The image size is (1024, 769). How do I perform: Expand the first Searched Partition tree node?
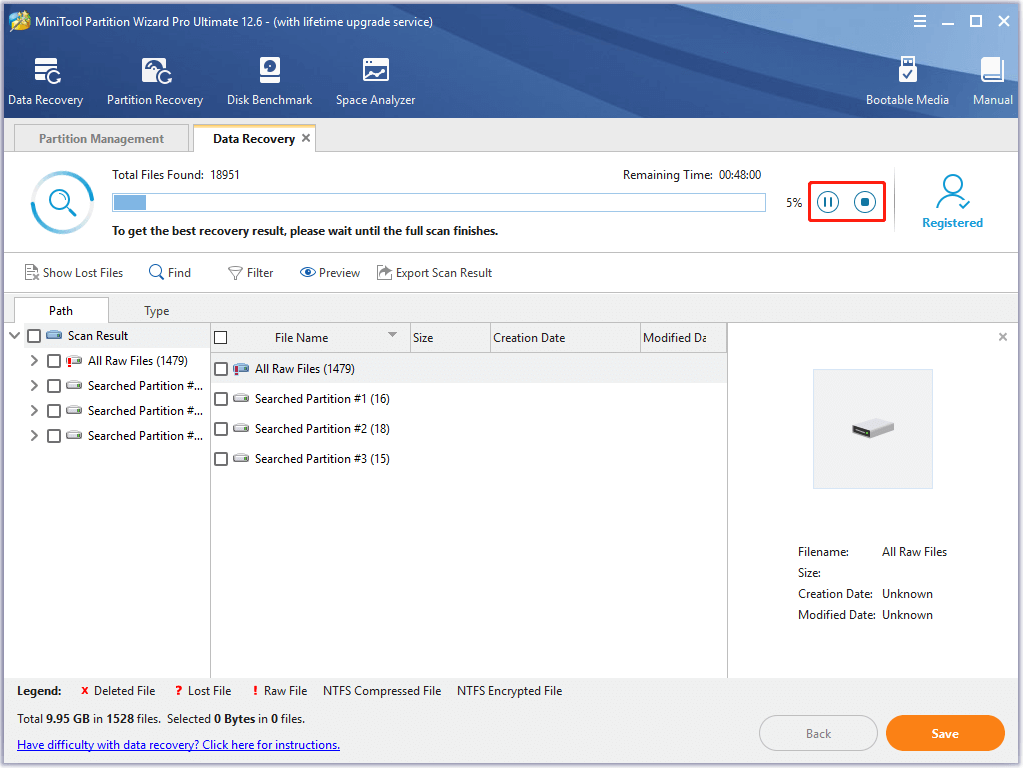coord(34,386)
